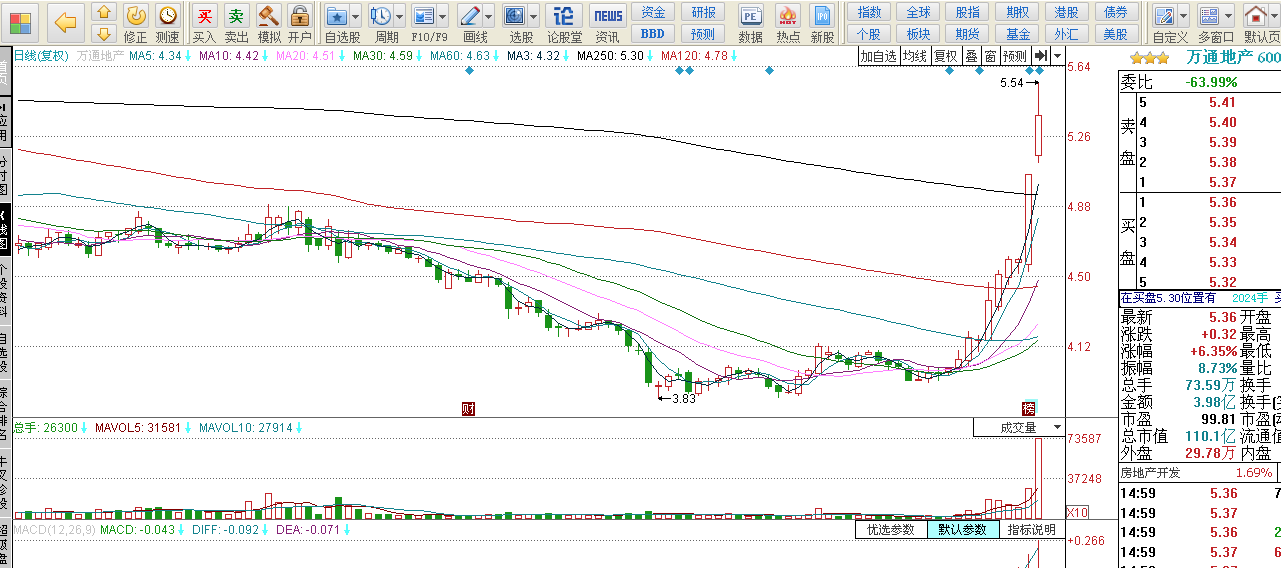The image size is (1281, 568).
Task: Expand the F10/F9 dropdown arrow
Action: tap(444, 17)
